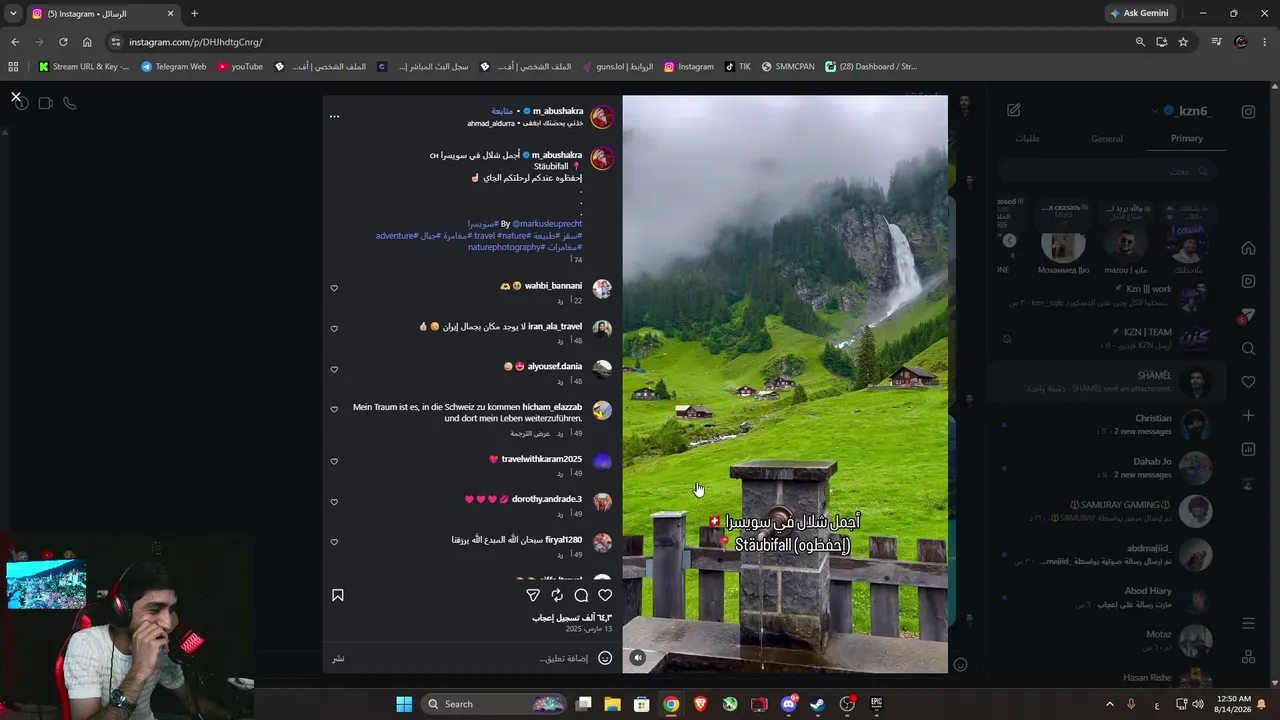Screen dimensions: 1280x720
Task: Go back to the previous page in Chrome
Action: pos(15,42)
